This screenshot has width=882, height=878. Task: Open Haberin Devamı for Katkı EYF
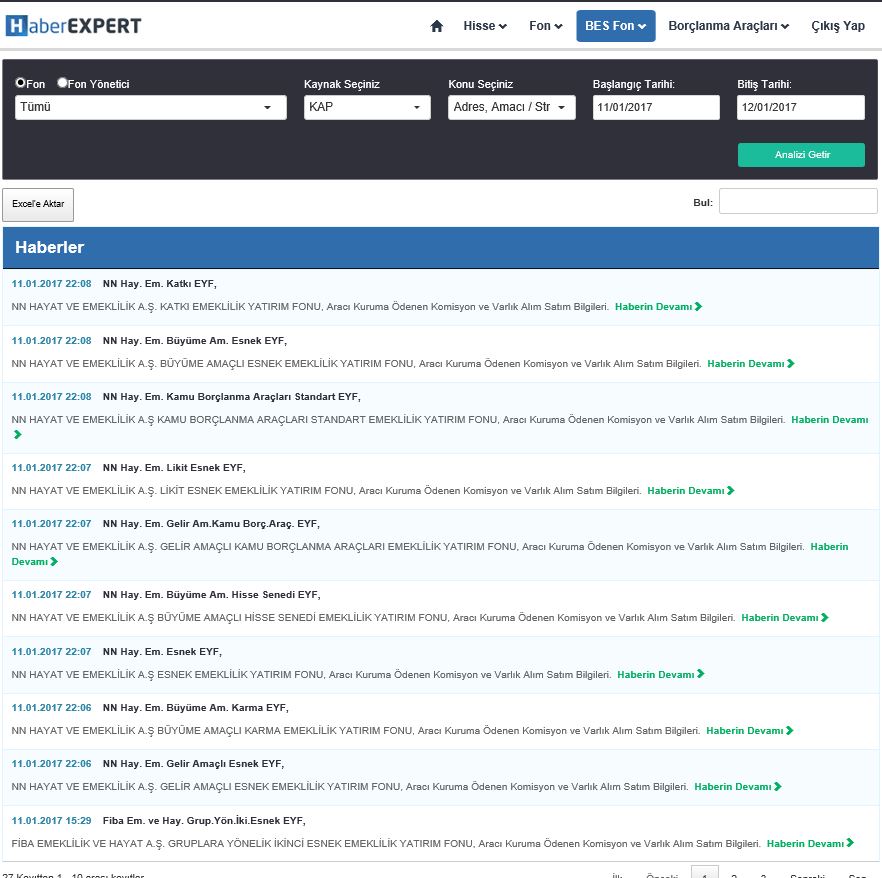(658, 307)
